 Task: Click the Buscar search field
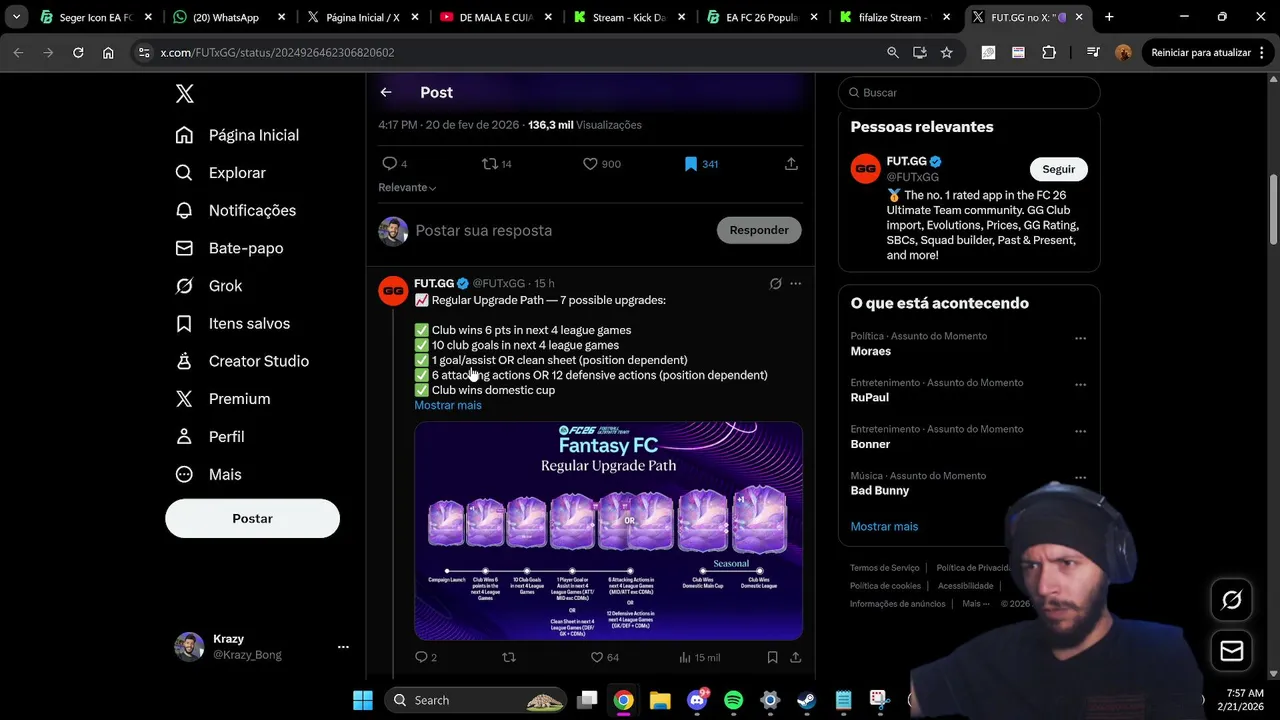[969, 92]
